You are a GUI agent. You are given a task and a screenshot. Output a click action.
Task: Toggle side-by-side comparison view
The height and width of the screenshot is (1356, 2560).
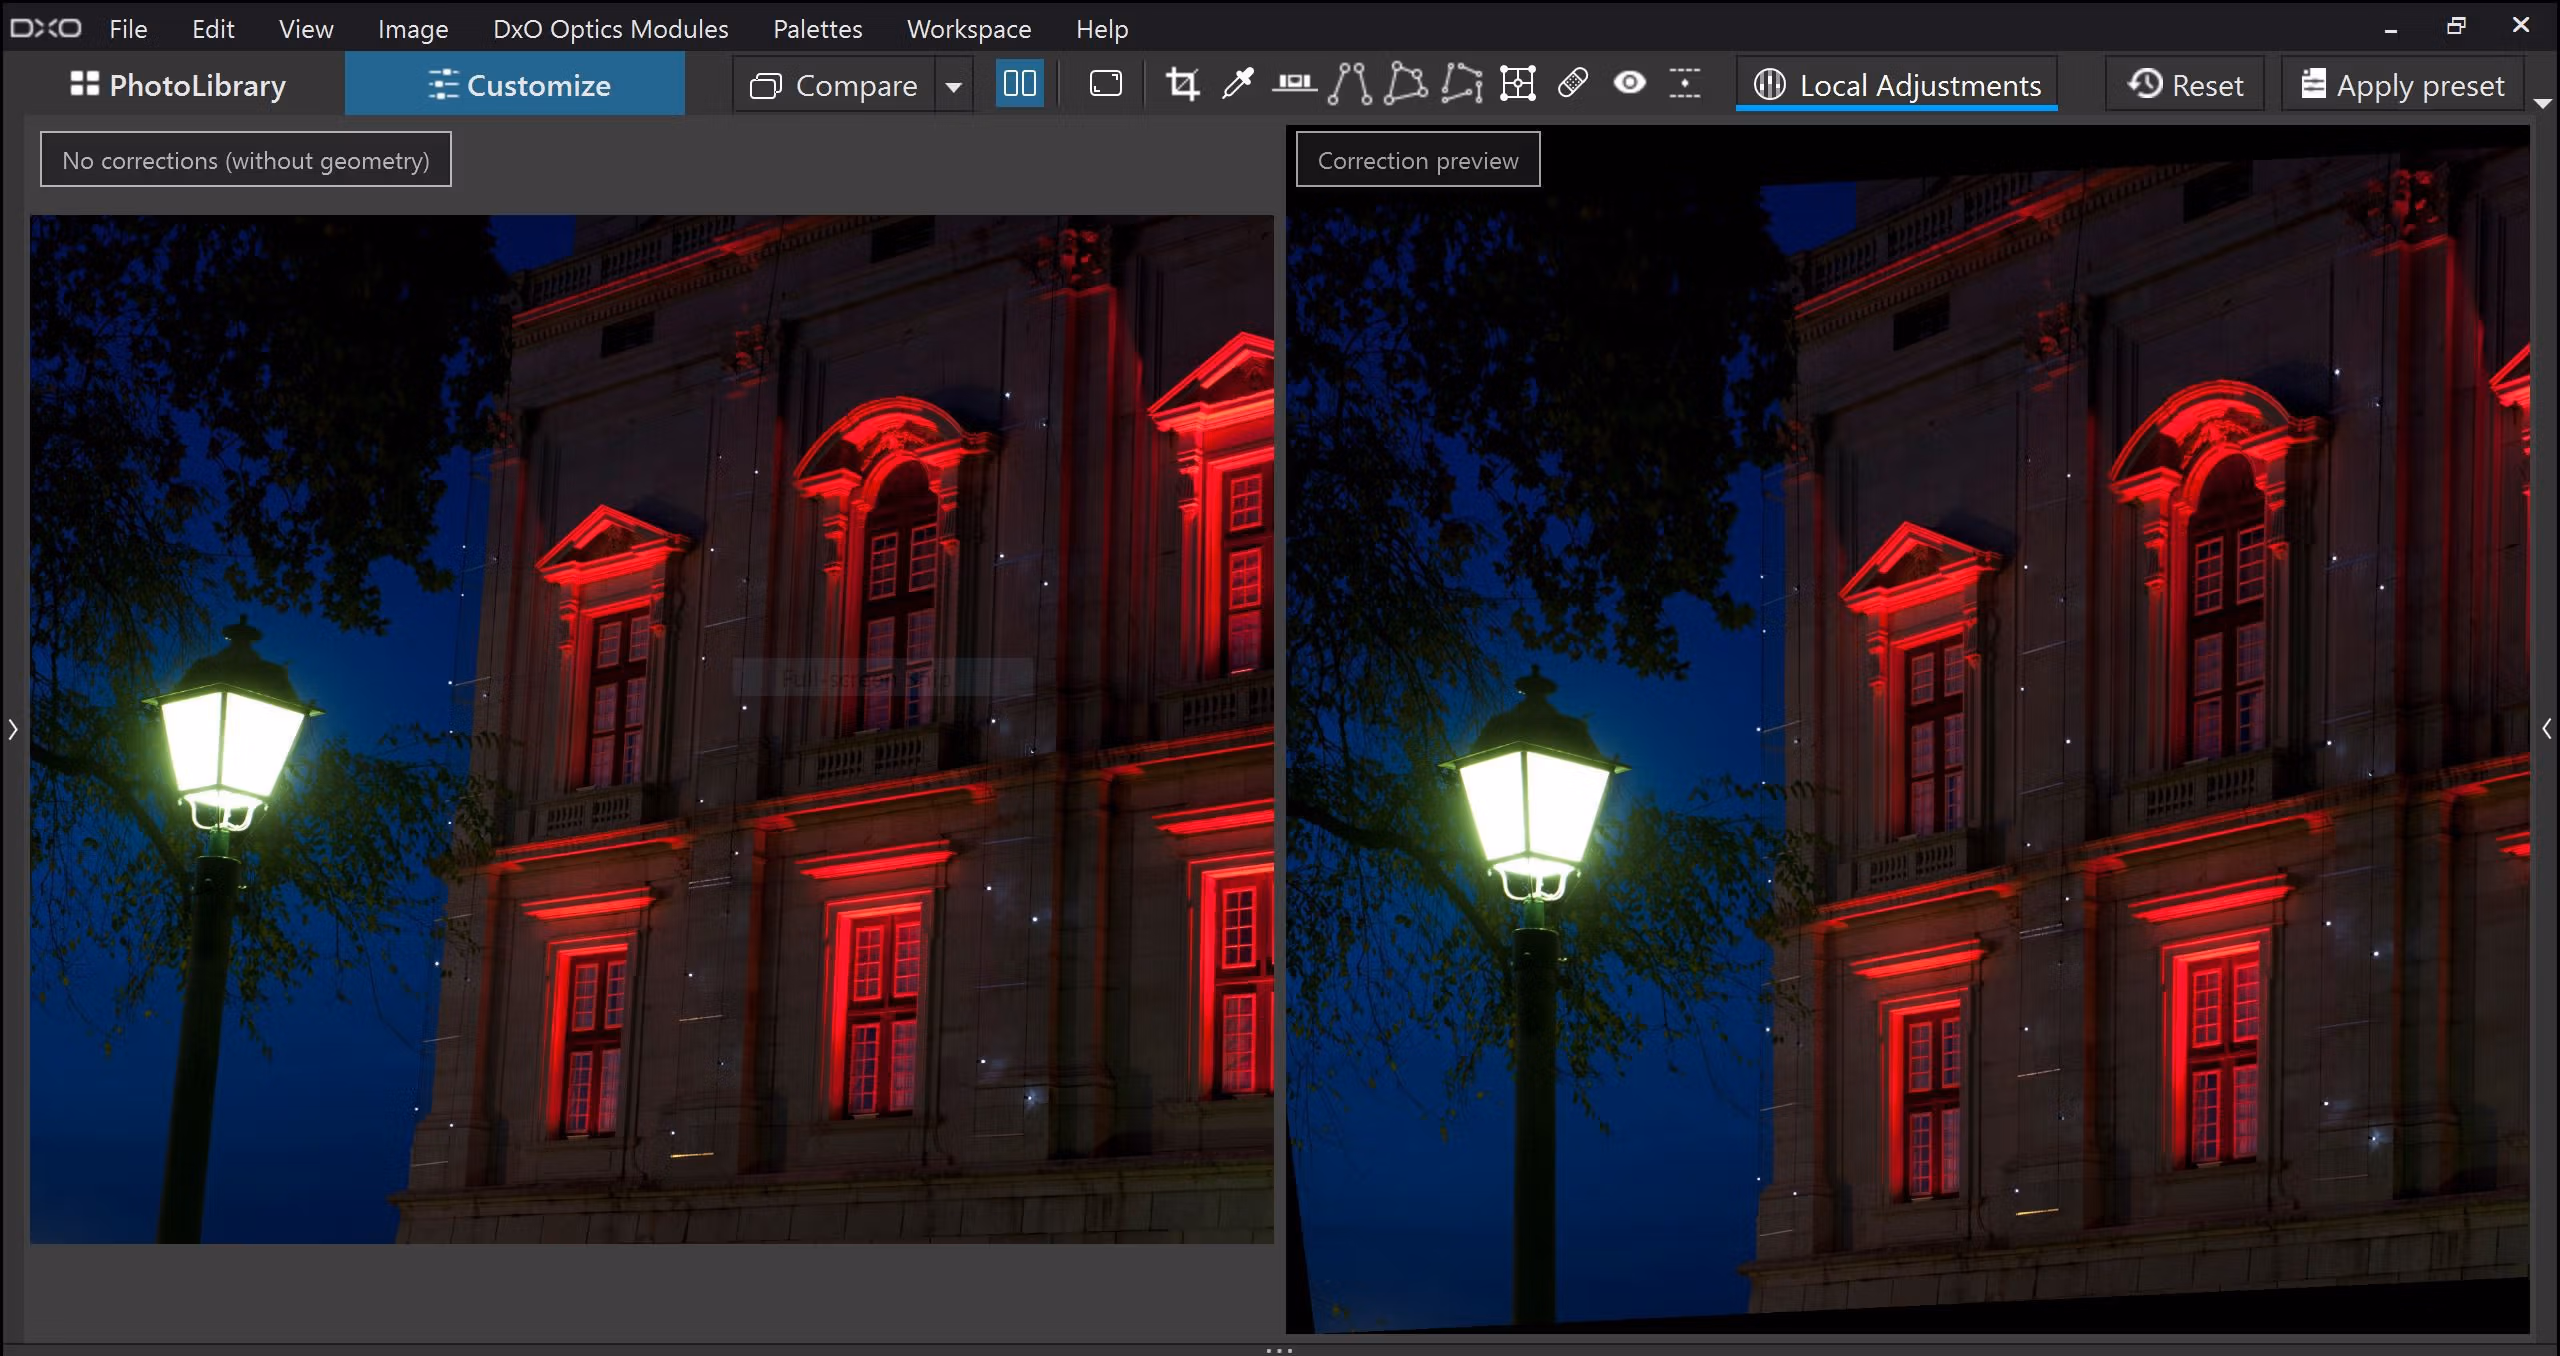pos(1019,84)
